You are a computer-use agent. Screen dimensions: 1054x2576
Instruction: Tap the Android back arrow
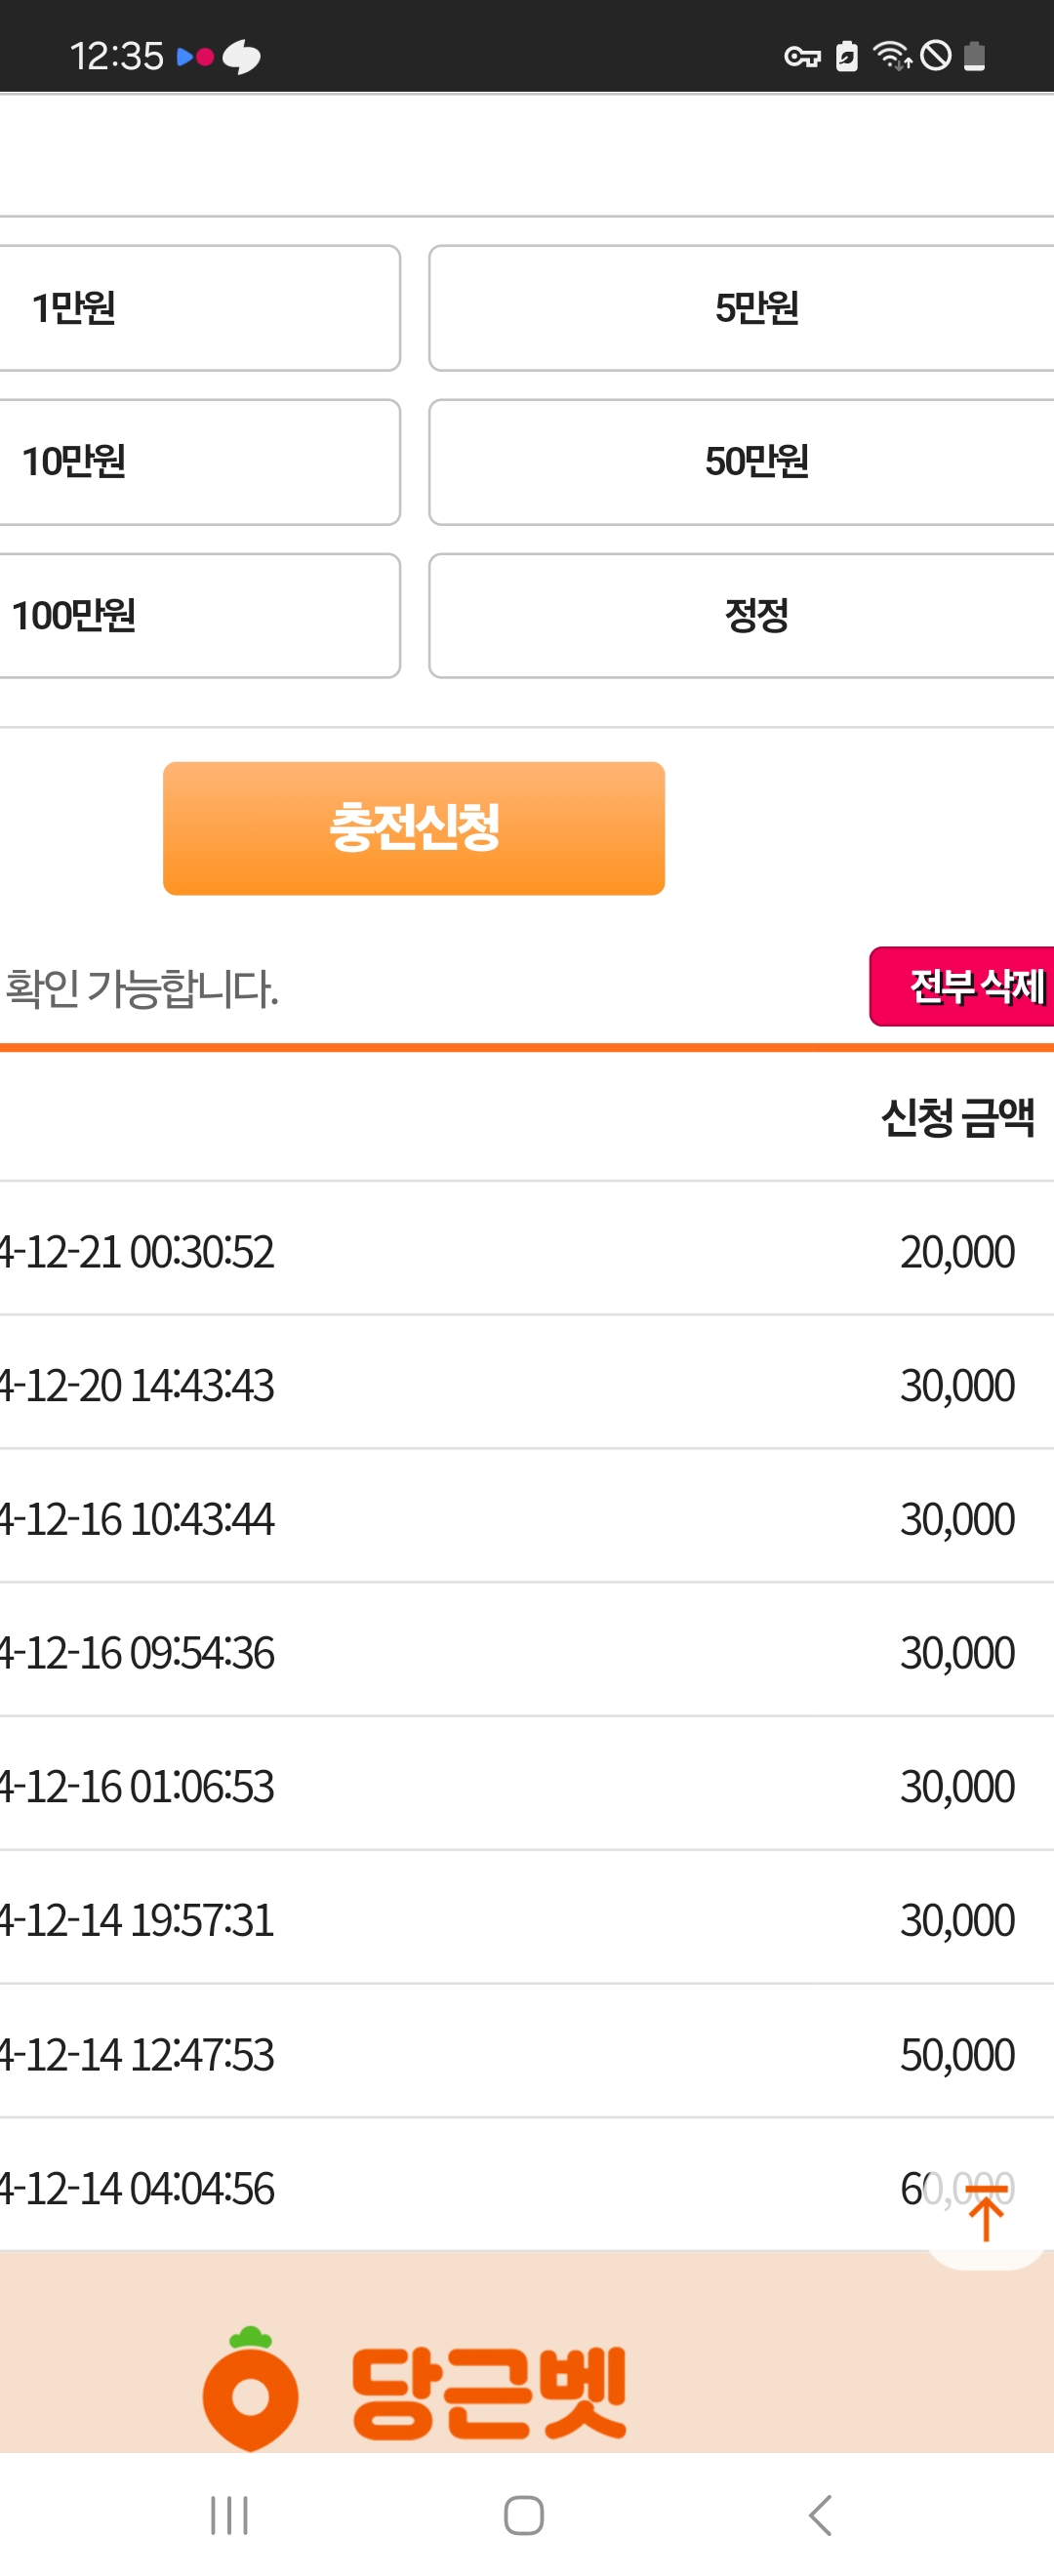click(820, 2515)
